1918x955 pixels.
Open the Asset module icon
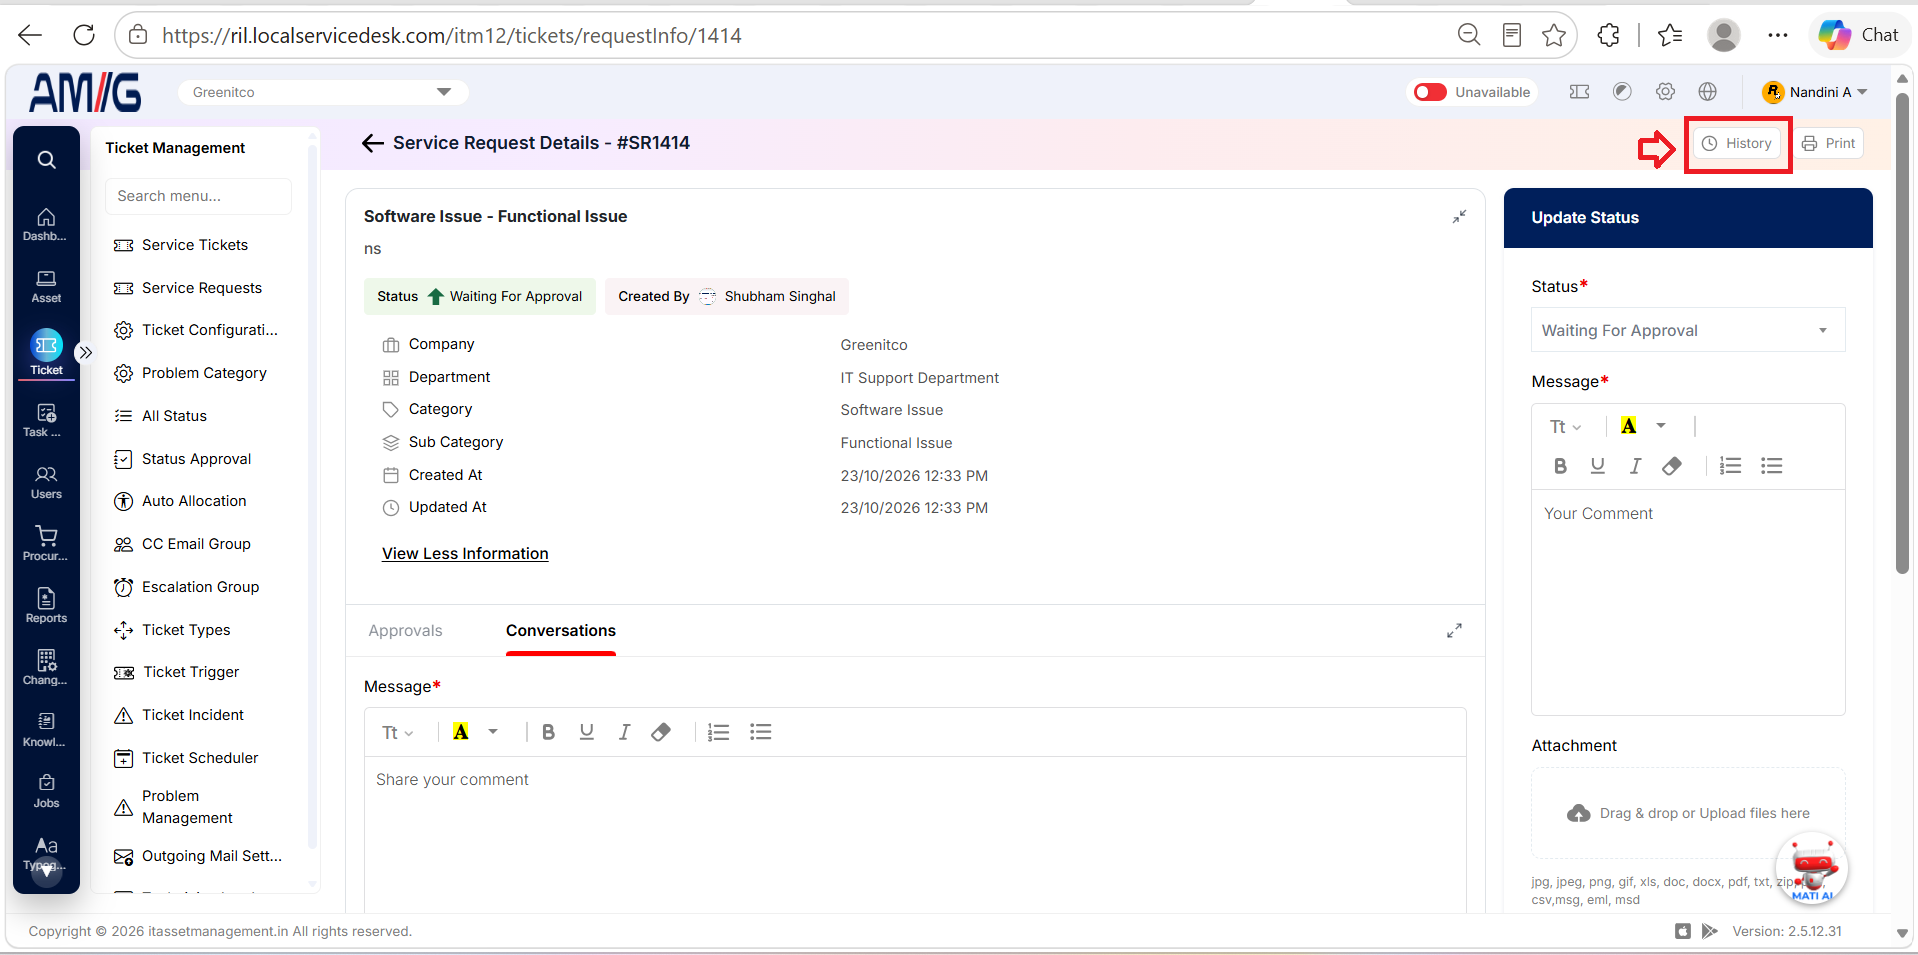tap(46, 287)
